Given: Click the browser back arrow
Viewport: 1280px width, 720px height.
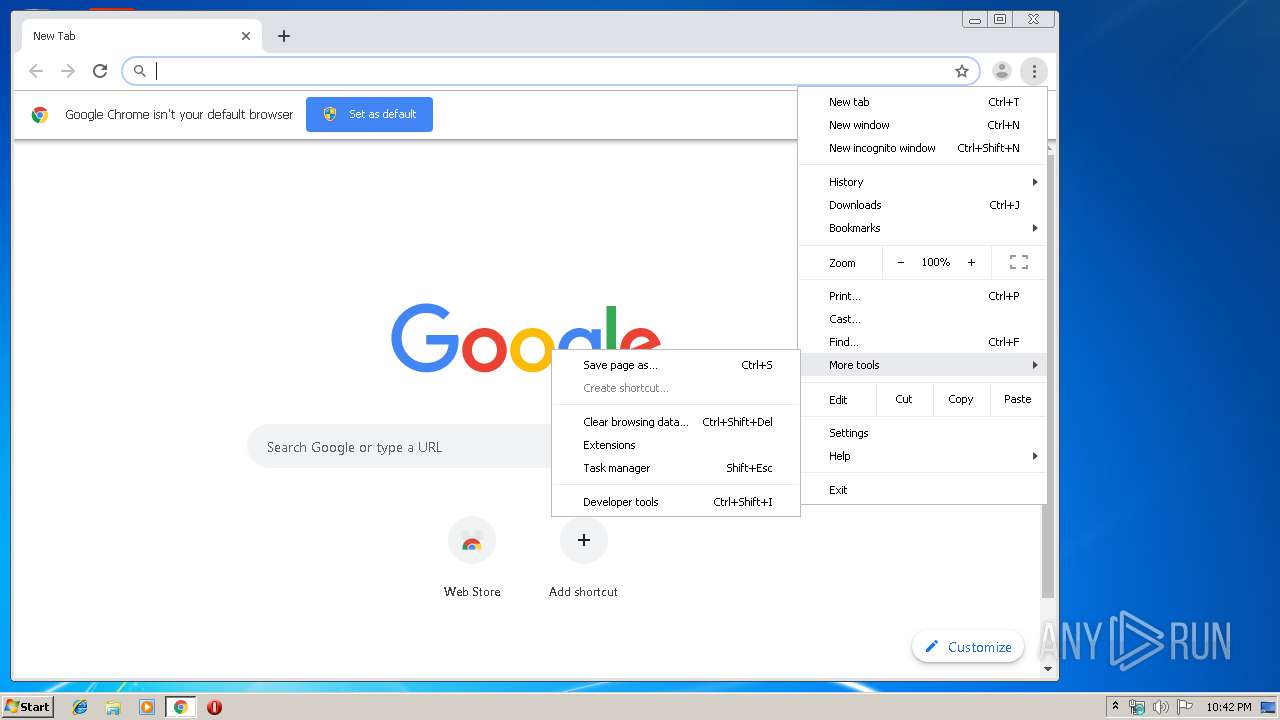Looking at the screenshot, I should pos(36,71).
